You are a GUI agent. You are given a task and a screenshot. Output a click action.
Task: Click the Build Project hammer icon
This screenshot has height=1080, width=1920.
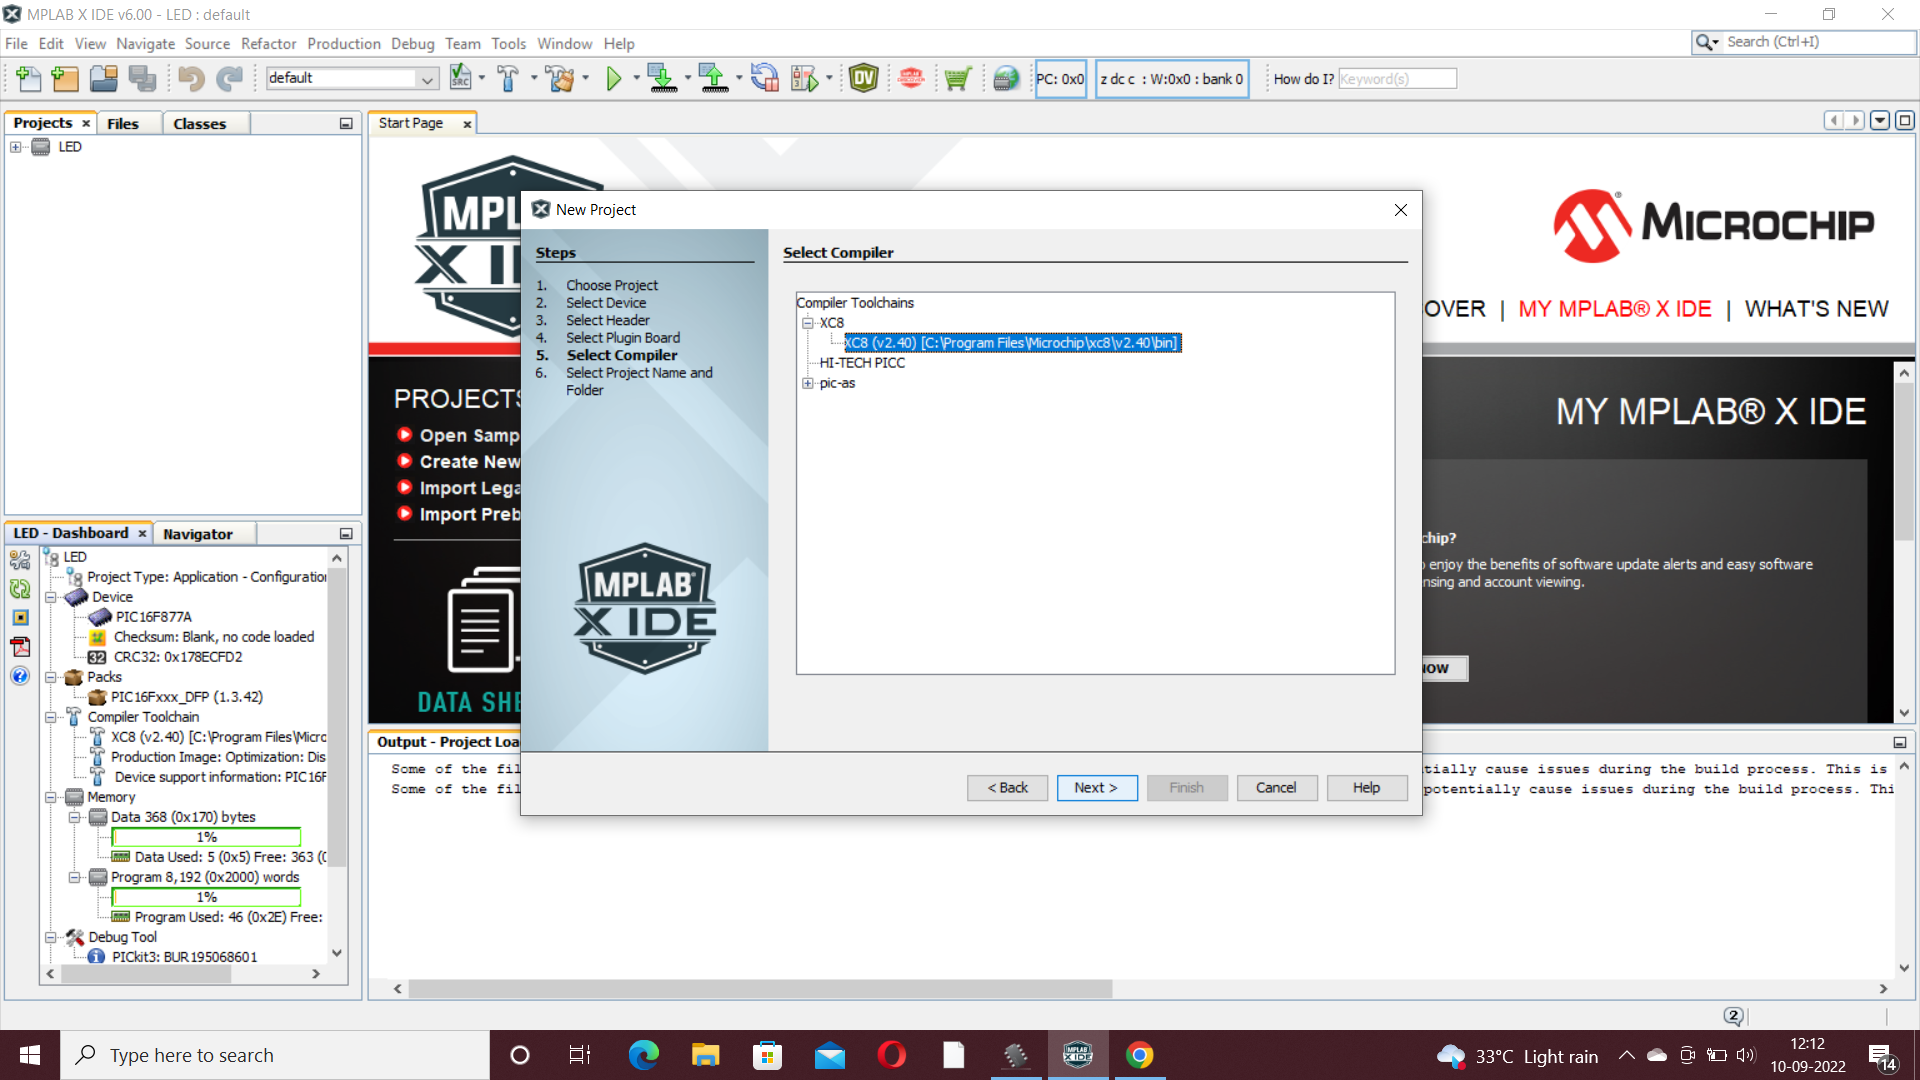pyautogui.click(x=508, y=78)
